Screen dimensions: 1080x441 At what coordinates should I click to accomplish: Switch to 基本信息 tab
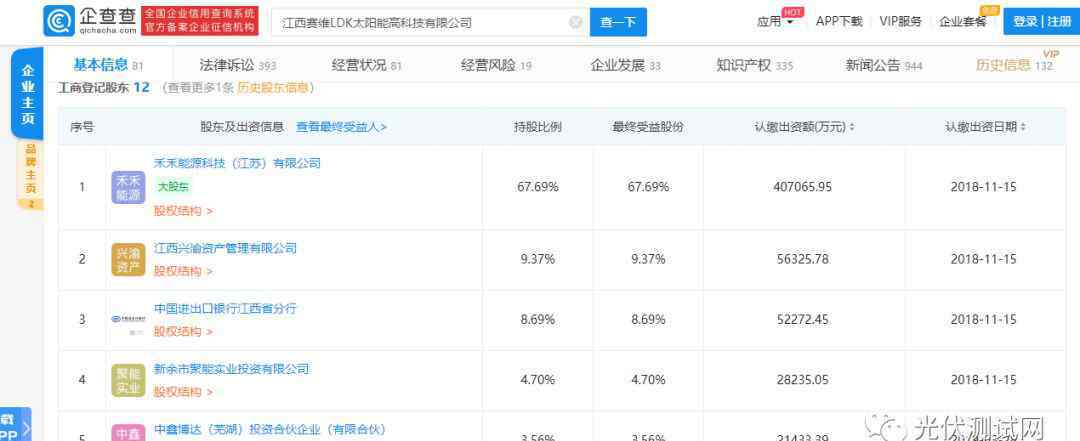(x=108, y=65)
